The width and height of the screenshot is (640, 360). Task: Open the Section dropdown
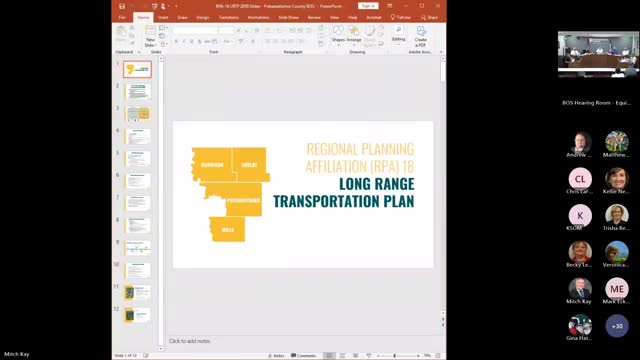163,44
